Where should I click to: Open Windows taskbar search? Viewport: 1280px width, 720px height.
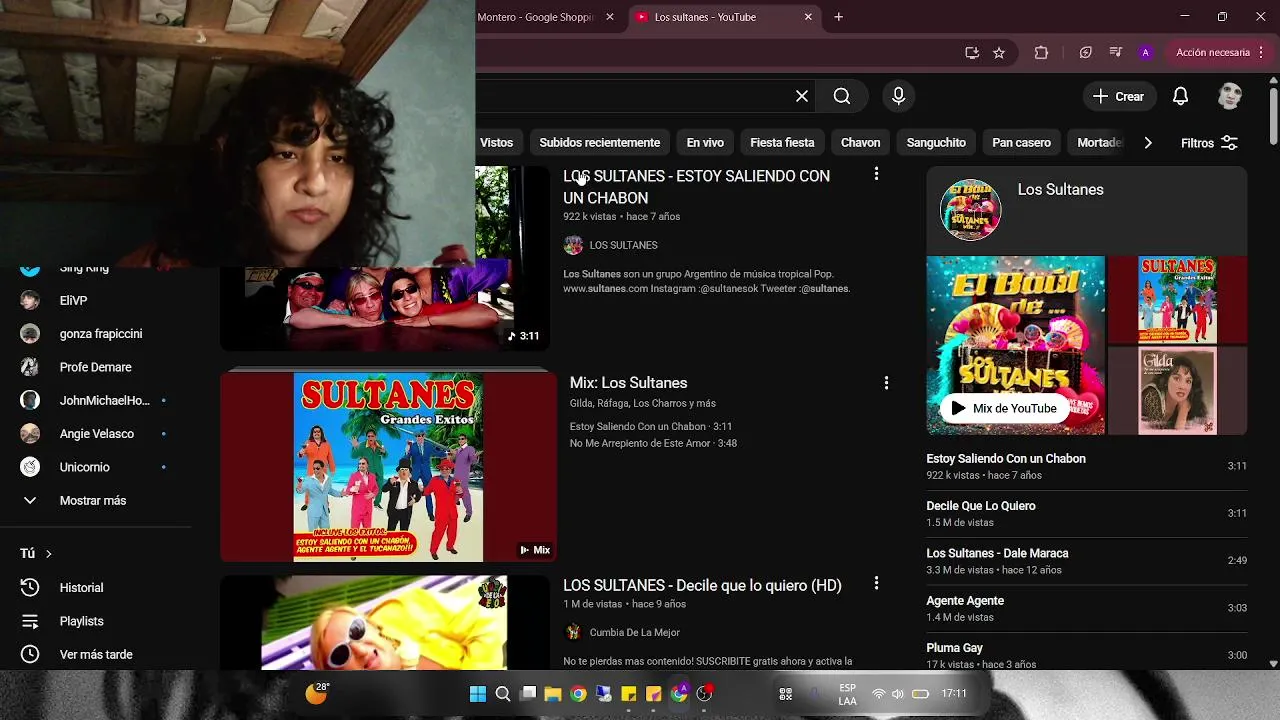(503, 694)
